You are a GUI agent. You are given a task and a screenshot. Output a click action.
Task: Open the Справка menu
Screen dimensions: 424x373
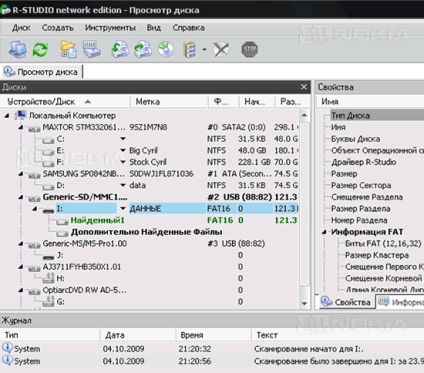tap(188, 28)
